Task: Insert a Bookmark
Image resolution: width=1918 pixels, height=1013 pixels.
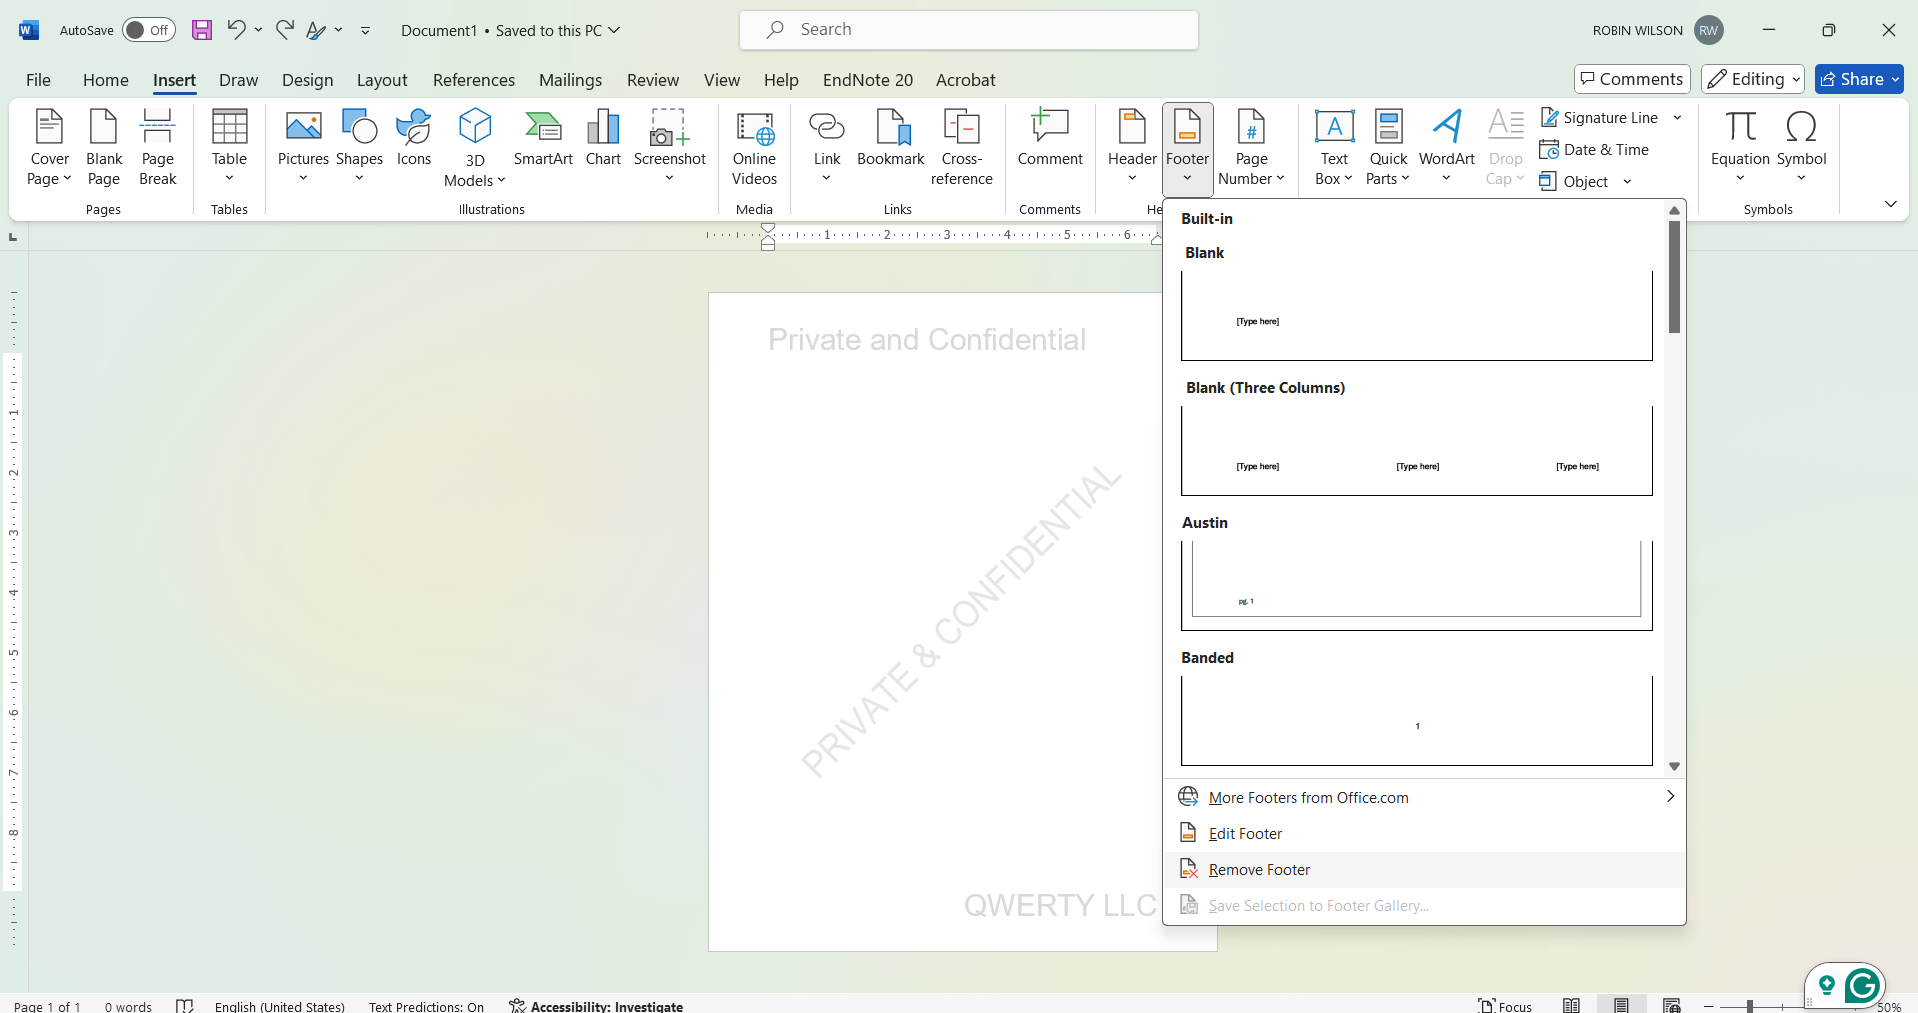Action: pos(891,144)
